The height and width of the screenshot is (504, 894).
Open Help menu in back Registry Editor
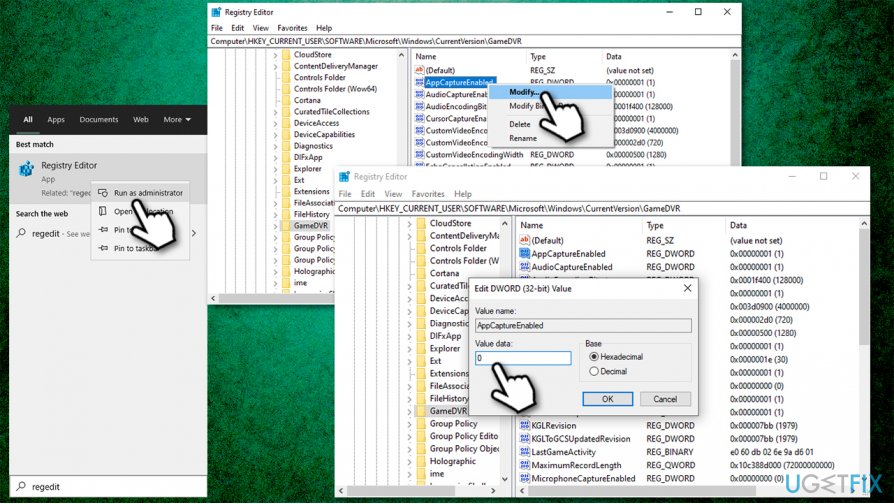click(324, 28)
